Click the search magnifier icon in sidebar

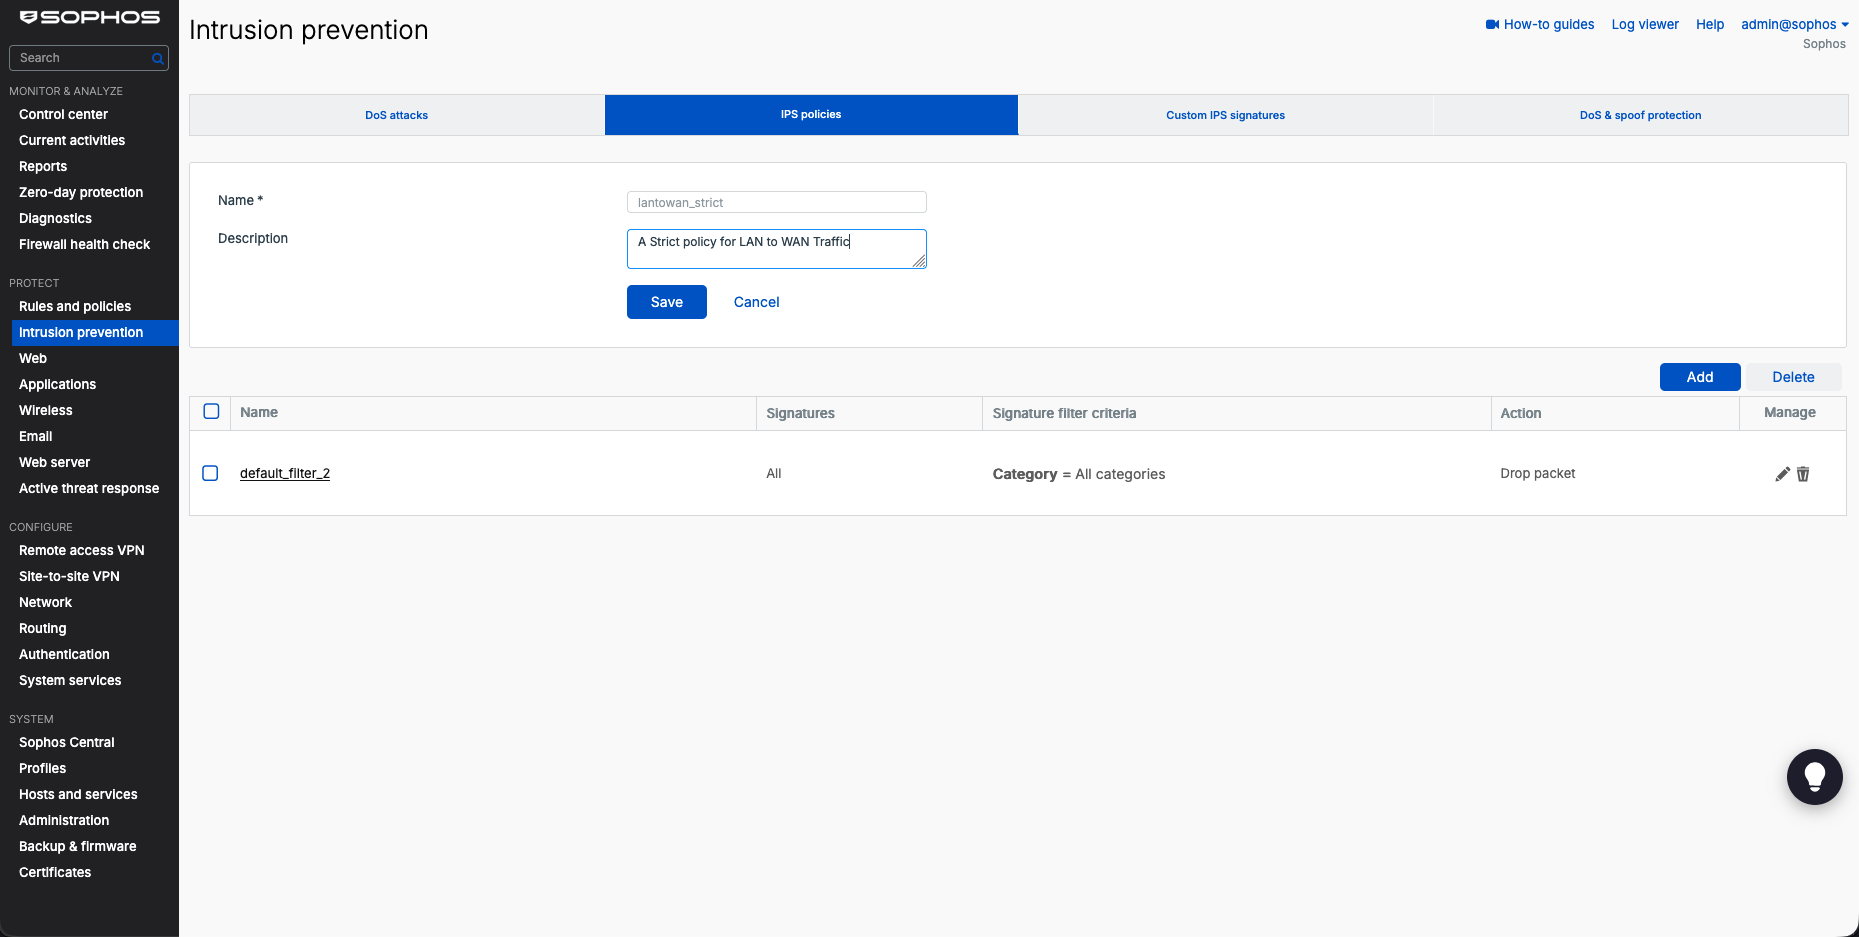pos(157,59)
